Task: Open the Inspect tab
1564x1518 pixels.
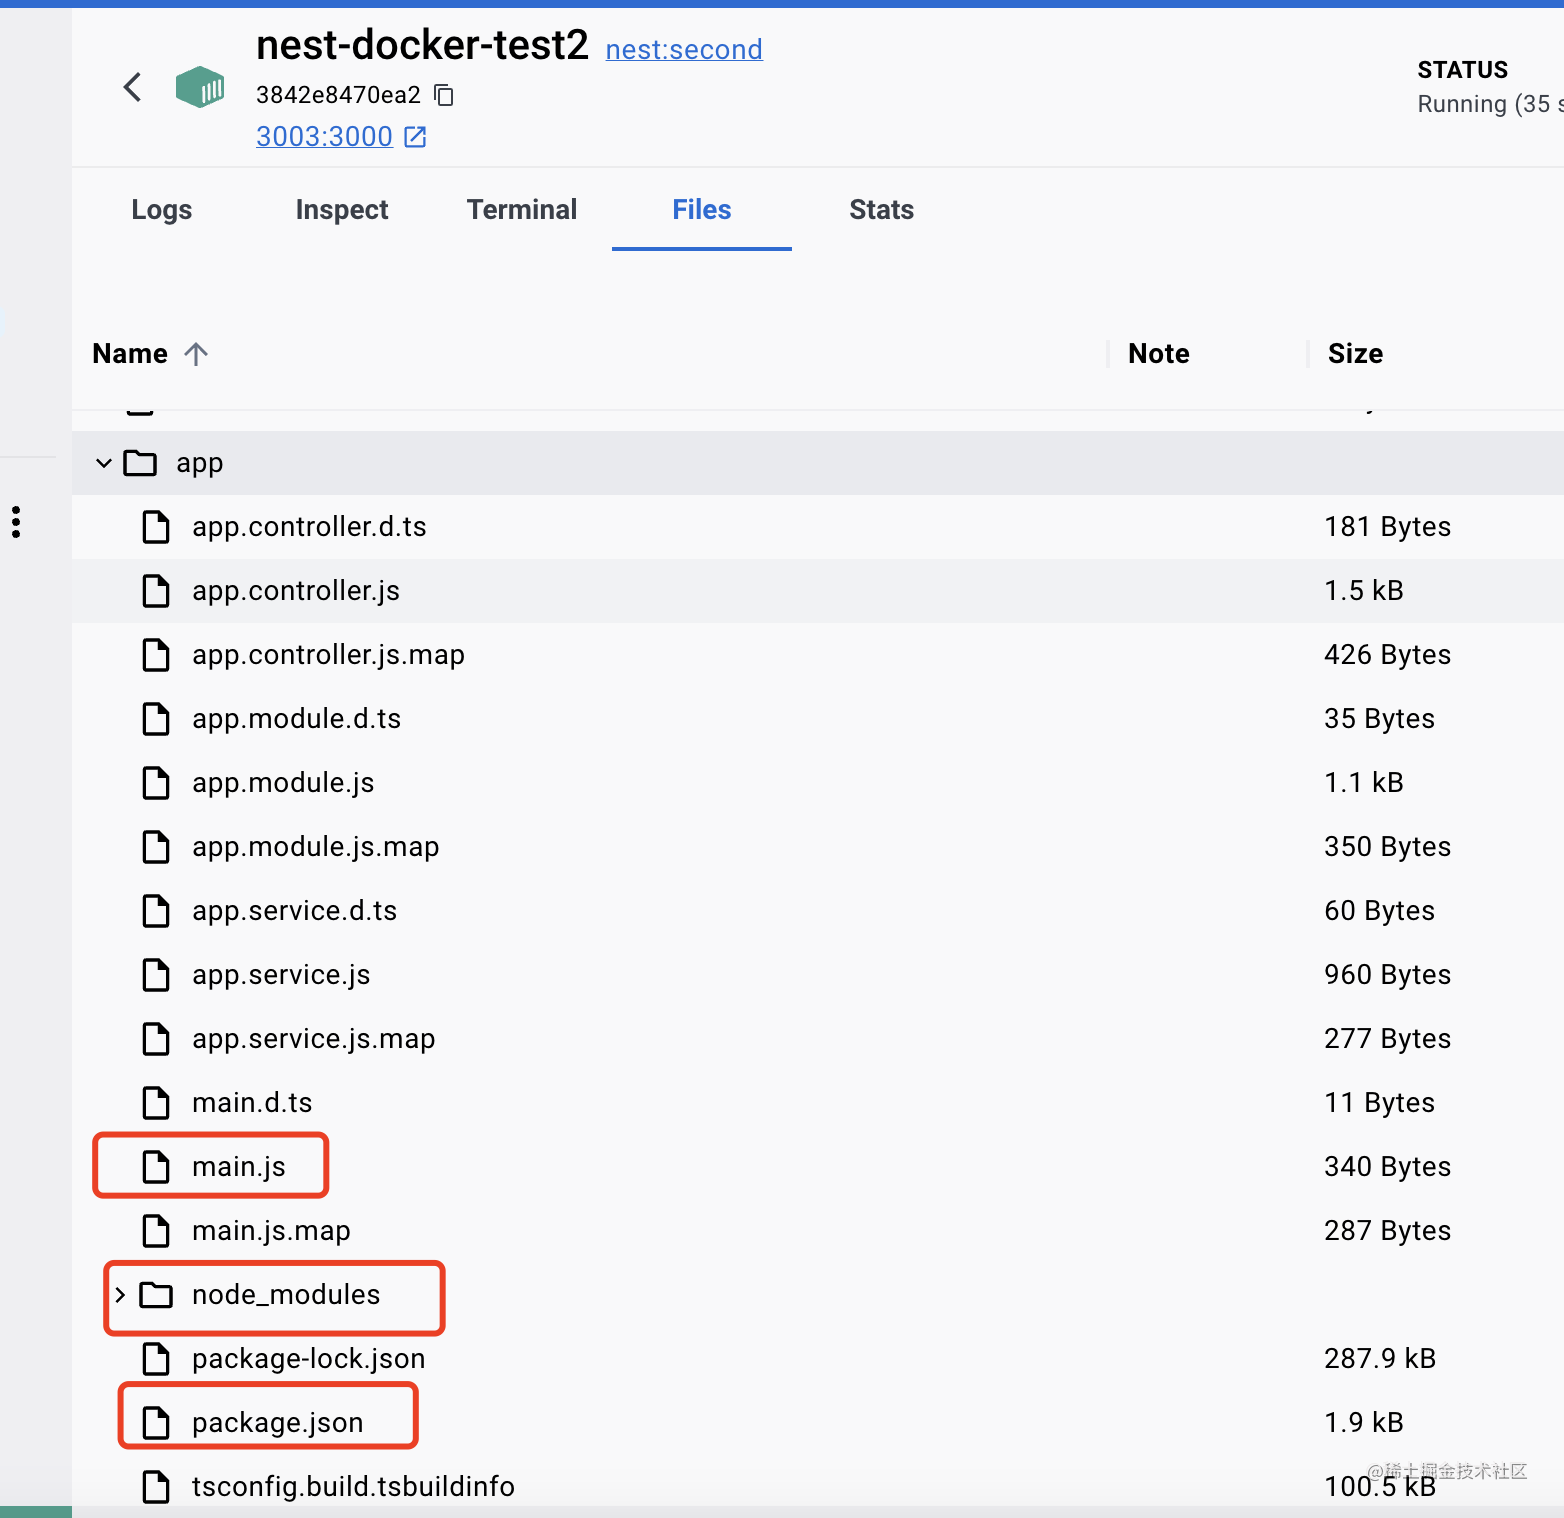Action: 342,210
